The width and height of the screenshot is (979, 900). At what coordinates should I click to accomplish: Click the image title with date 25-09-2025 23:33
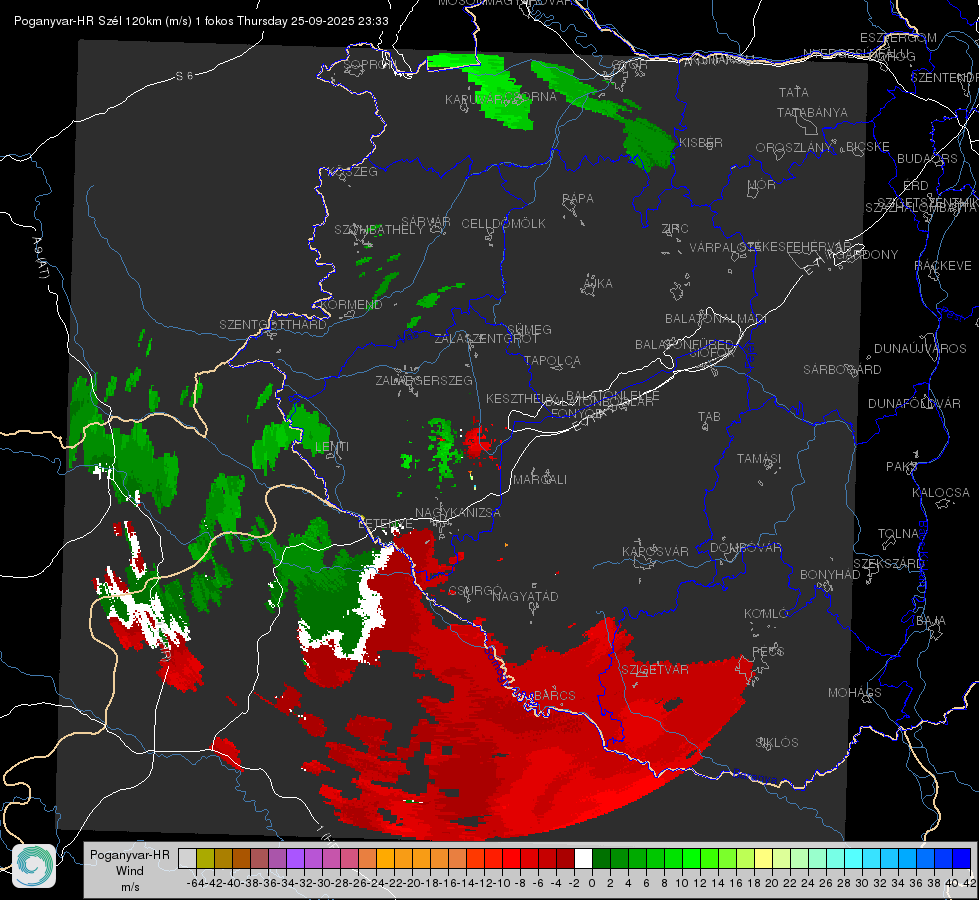(x=201, y=21)
